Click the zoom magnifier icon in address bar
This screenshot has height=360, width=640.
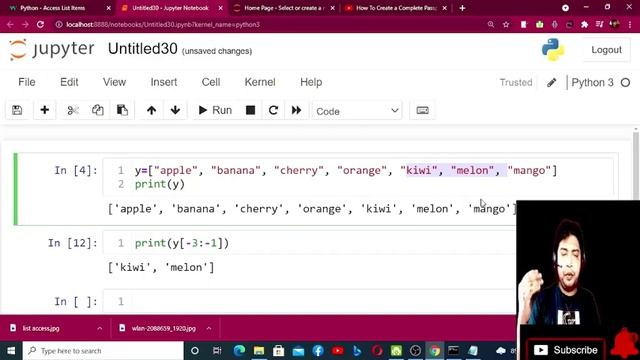coord(491,24)
